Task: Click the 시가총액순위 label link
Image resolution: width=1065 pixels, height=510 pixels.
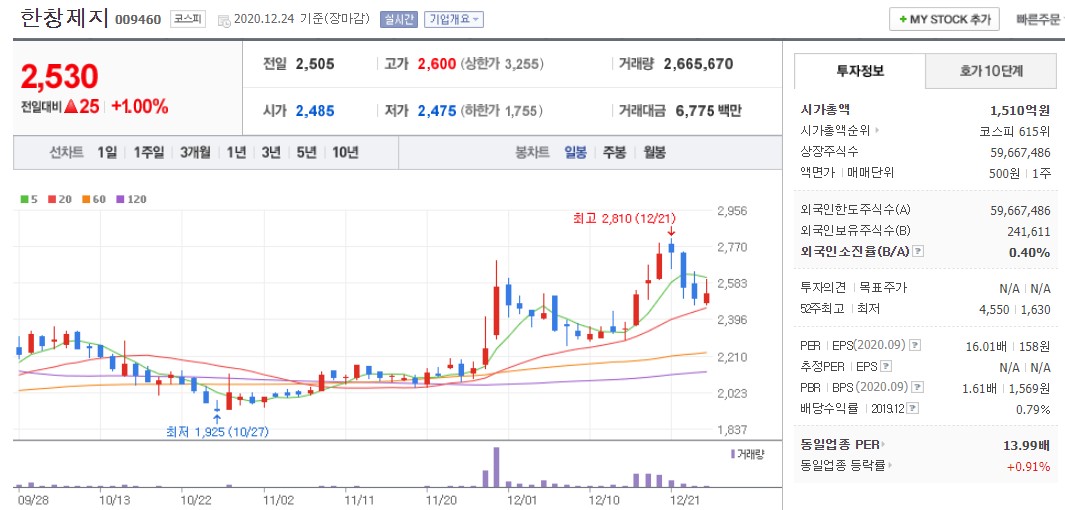Action: tap(836, 130)
